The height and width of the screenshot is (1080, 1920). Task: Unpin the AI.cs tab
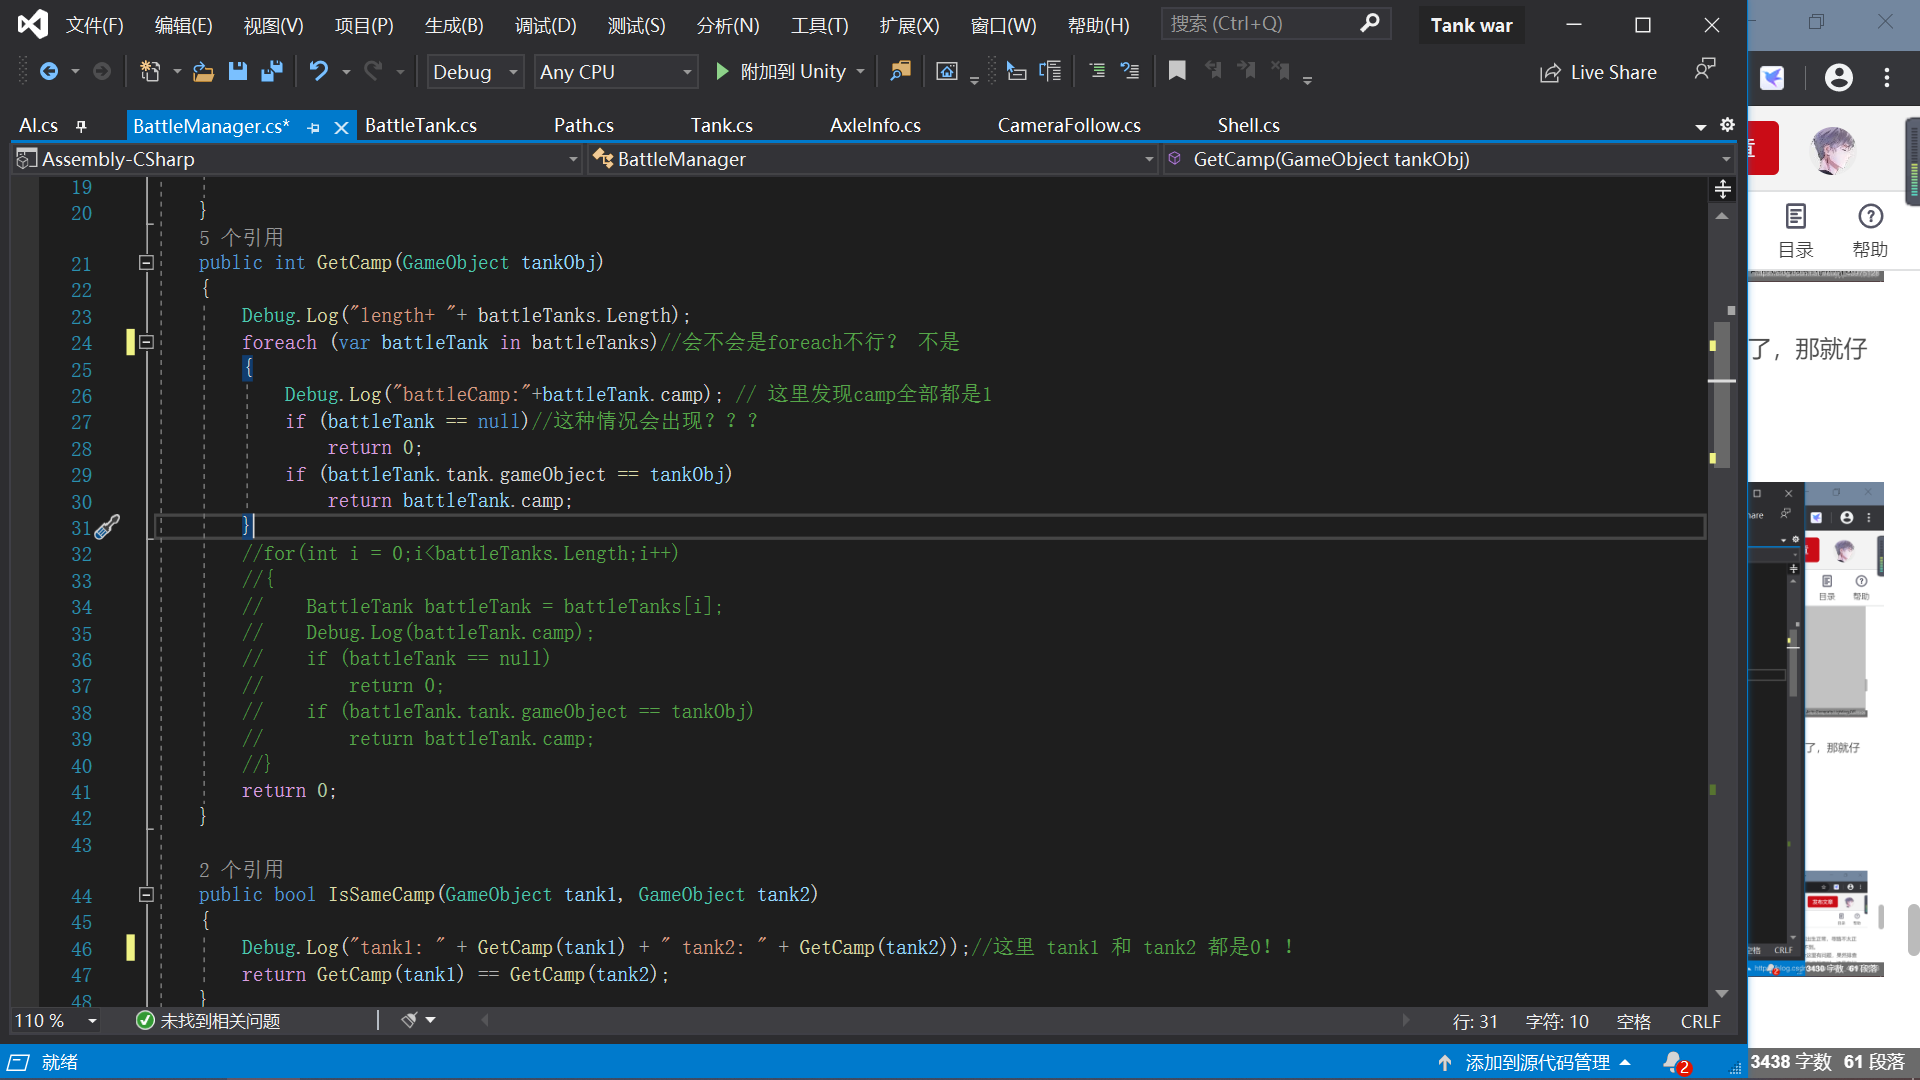coord(82,125)
